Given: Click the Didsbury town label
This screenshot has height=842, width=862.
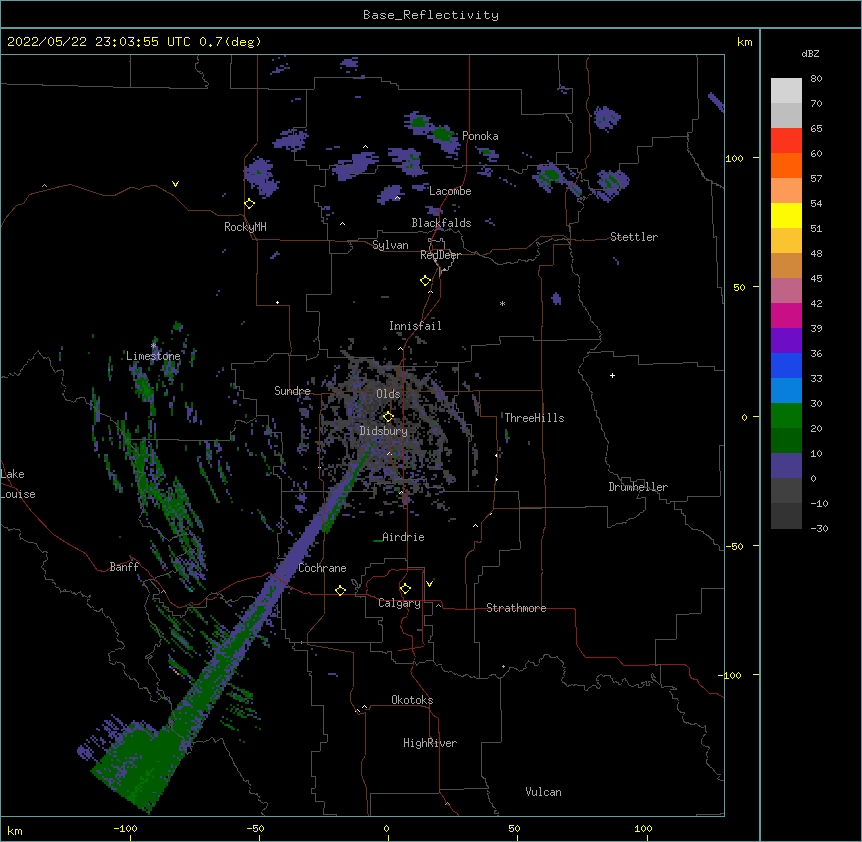Looking at the screenshot, I should click(x=383, y=431).
